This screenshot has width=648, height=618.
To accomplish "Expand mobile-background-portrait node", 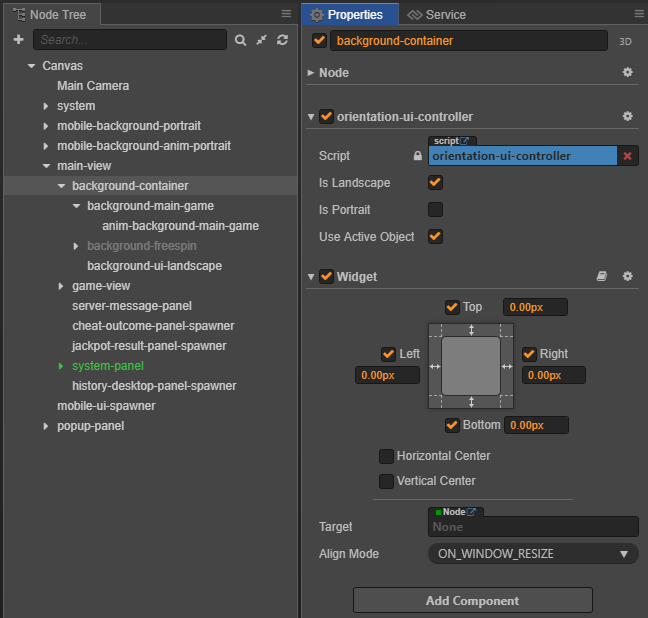I will tap(46, 126).
